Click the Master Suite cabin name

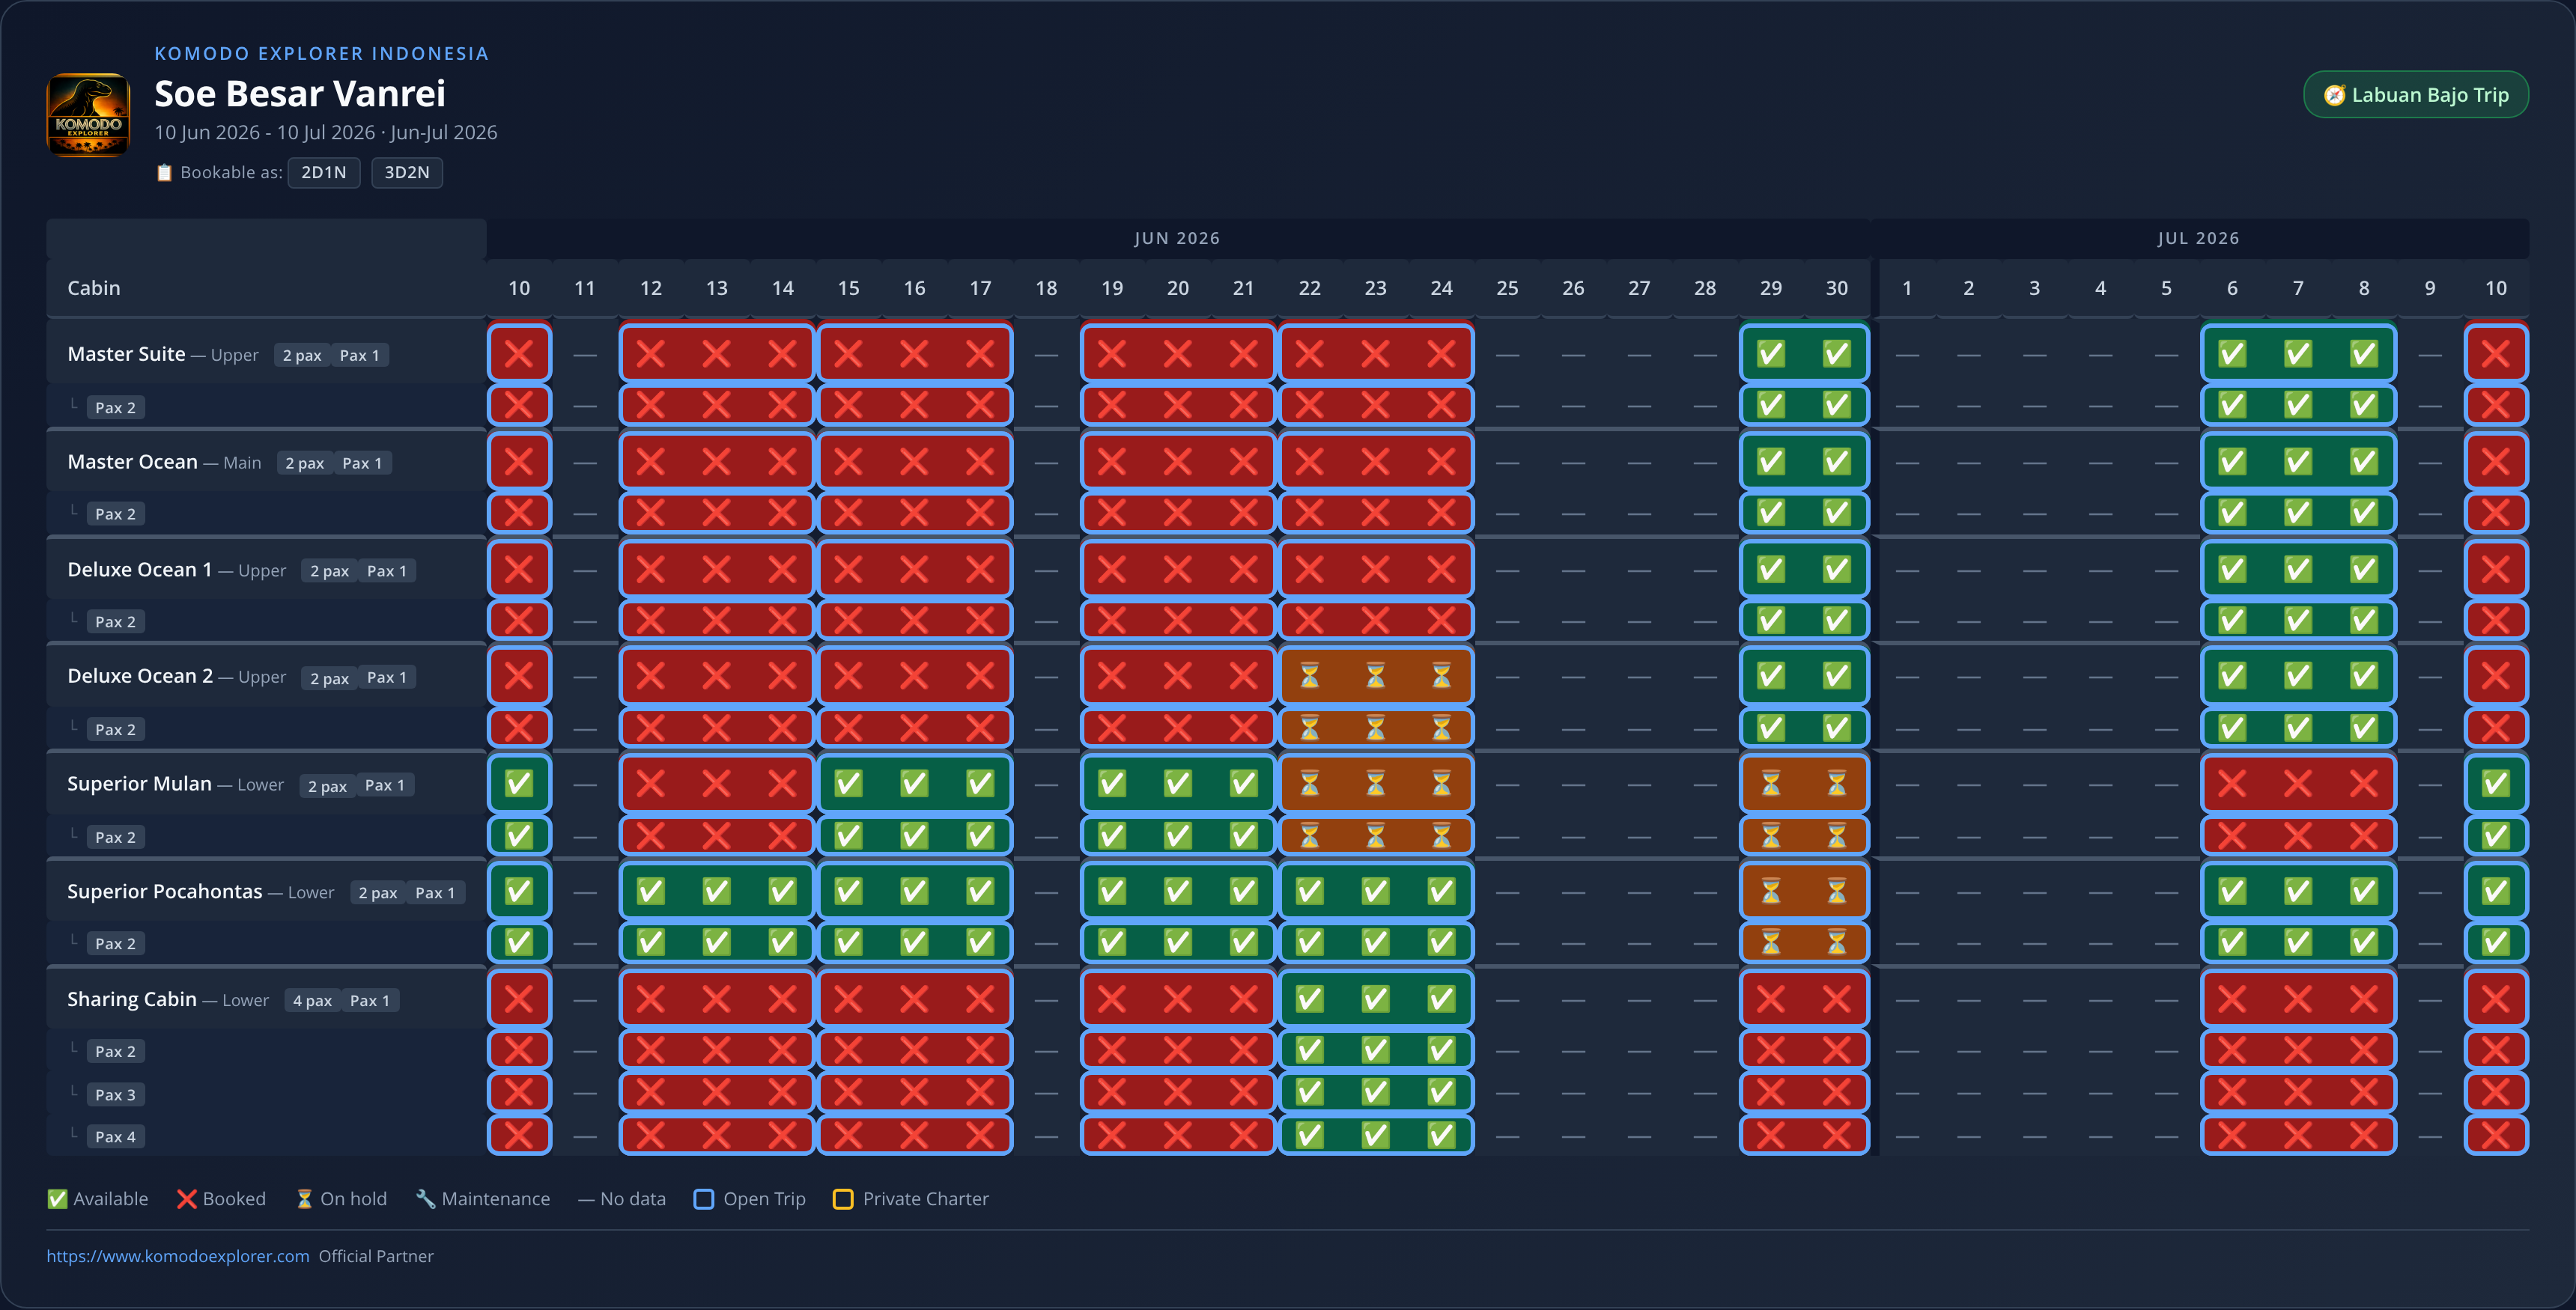coord(126,354)
